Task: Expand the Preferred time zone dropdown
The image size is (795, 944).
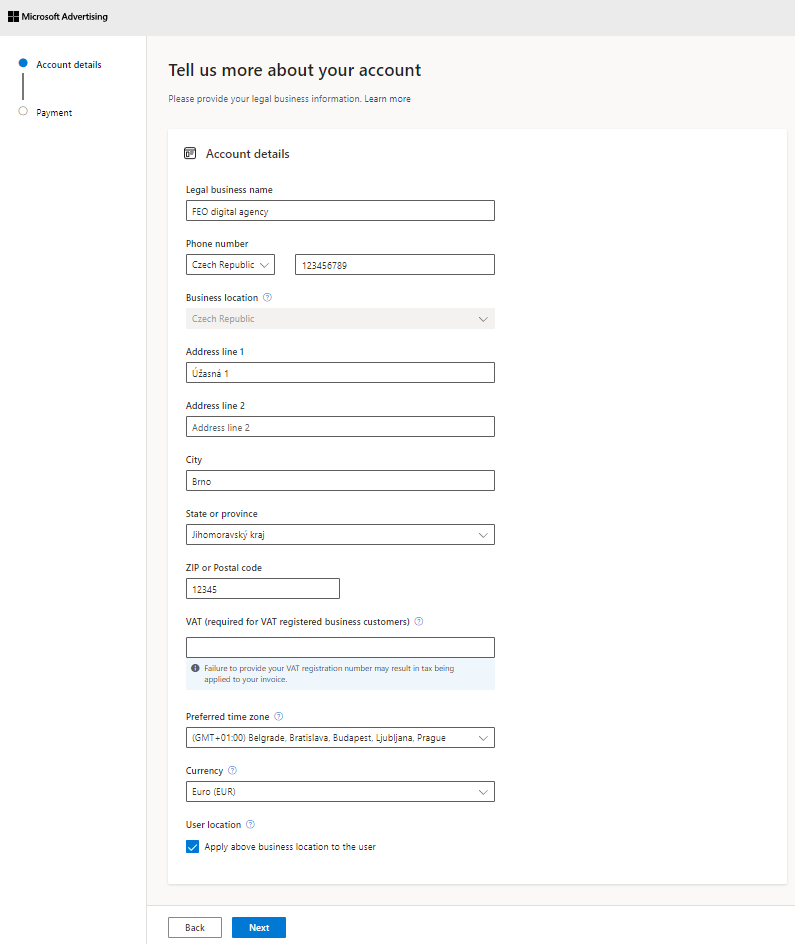Action: coord(340,738)
